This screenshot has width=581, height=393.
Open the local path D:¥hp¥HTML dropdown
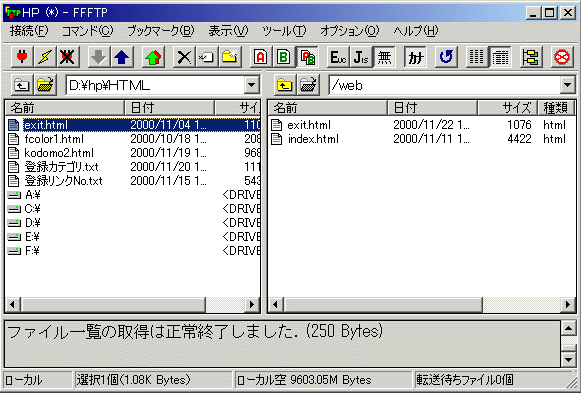pyautogui.click(x=252, y=85)
